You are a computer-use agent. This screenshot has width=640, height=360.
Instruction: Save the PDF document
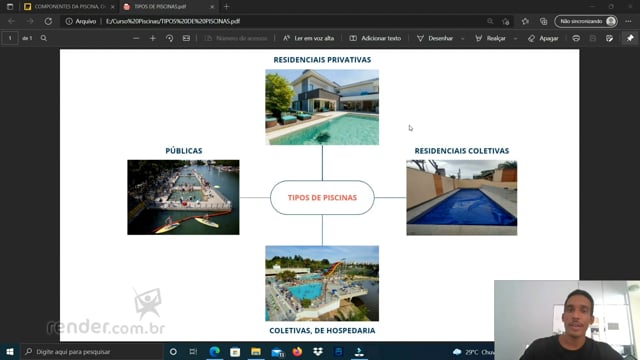point(593,38)
